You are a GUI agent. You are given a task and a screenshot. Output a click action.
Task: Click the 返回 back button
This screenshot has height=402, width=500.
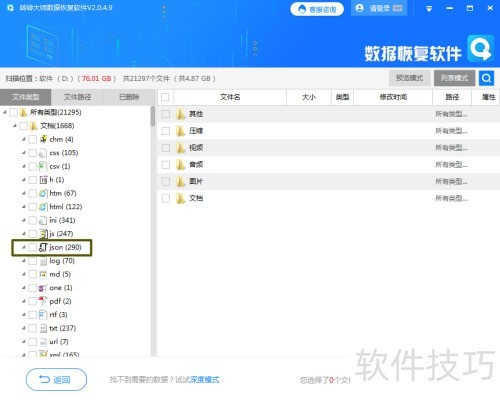(56, 379)
